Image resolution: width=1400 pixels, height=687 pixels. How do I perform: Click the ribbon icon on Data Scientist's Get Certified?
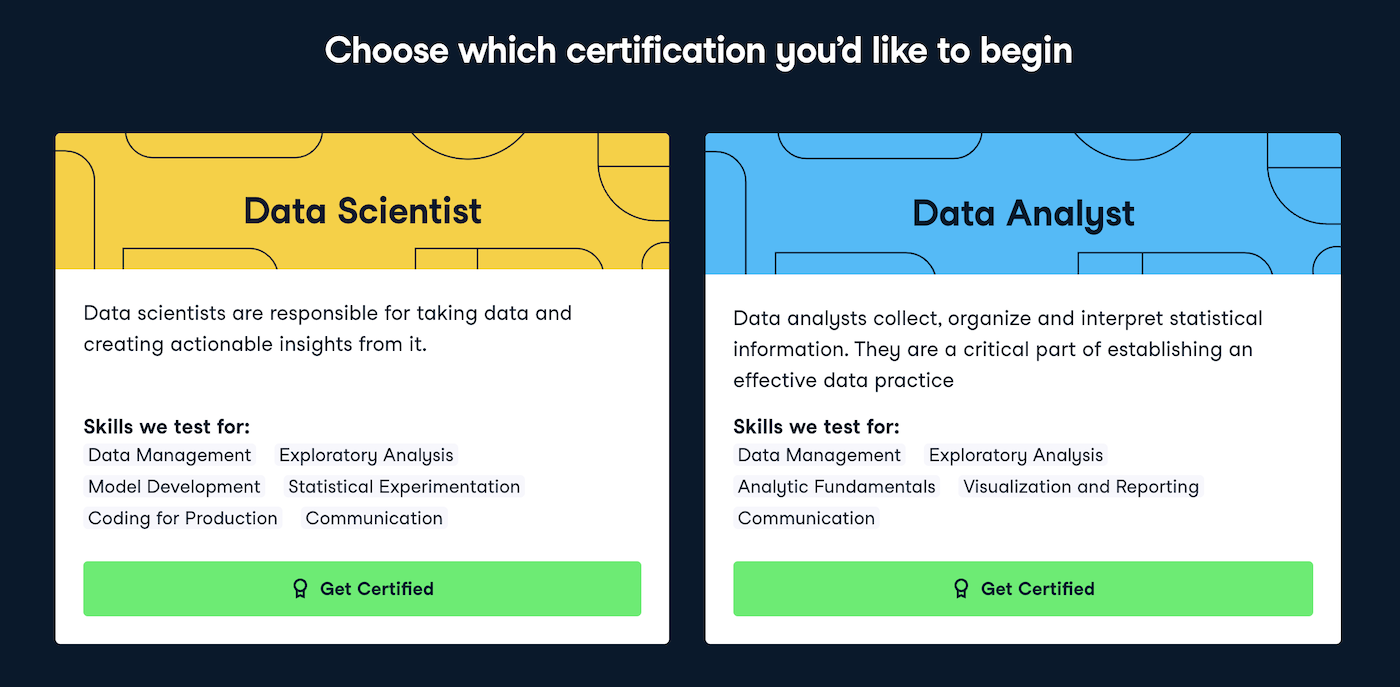(299, 589)
